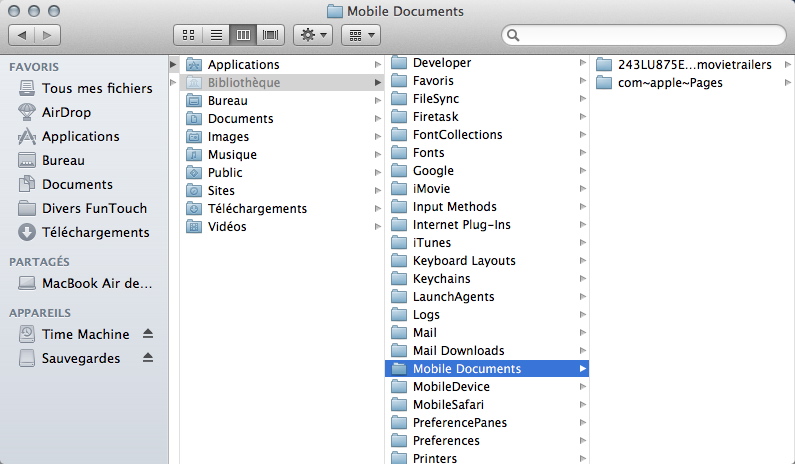The height and width of the screenshot is (464, 795).
Task: Go back with the left arrow button
Action: (22, 35)
